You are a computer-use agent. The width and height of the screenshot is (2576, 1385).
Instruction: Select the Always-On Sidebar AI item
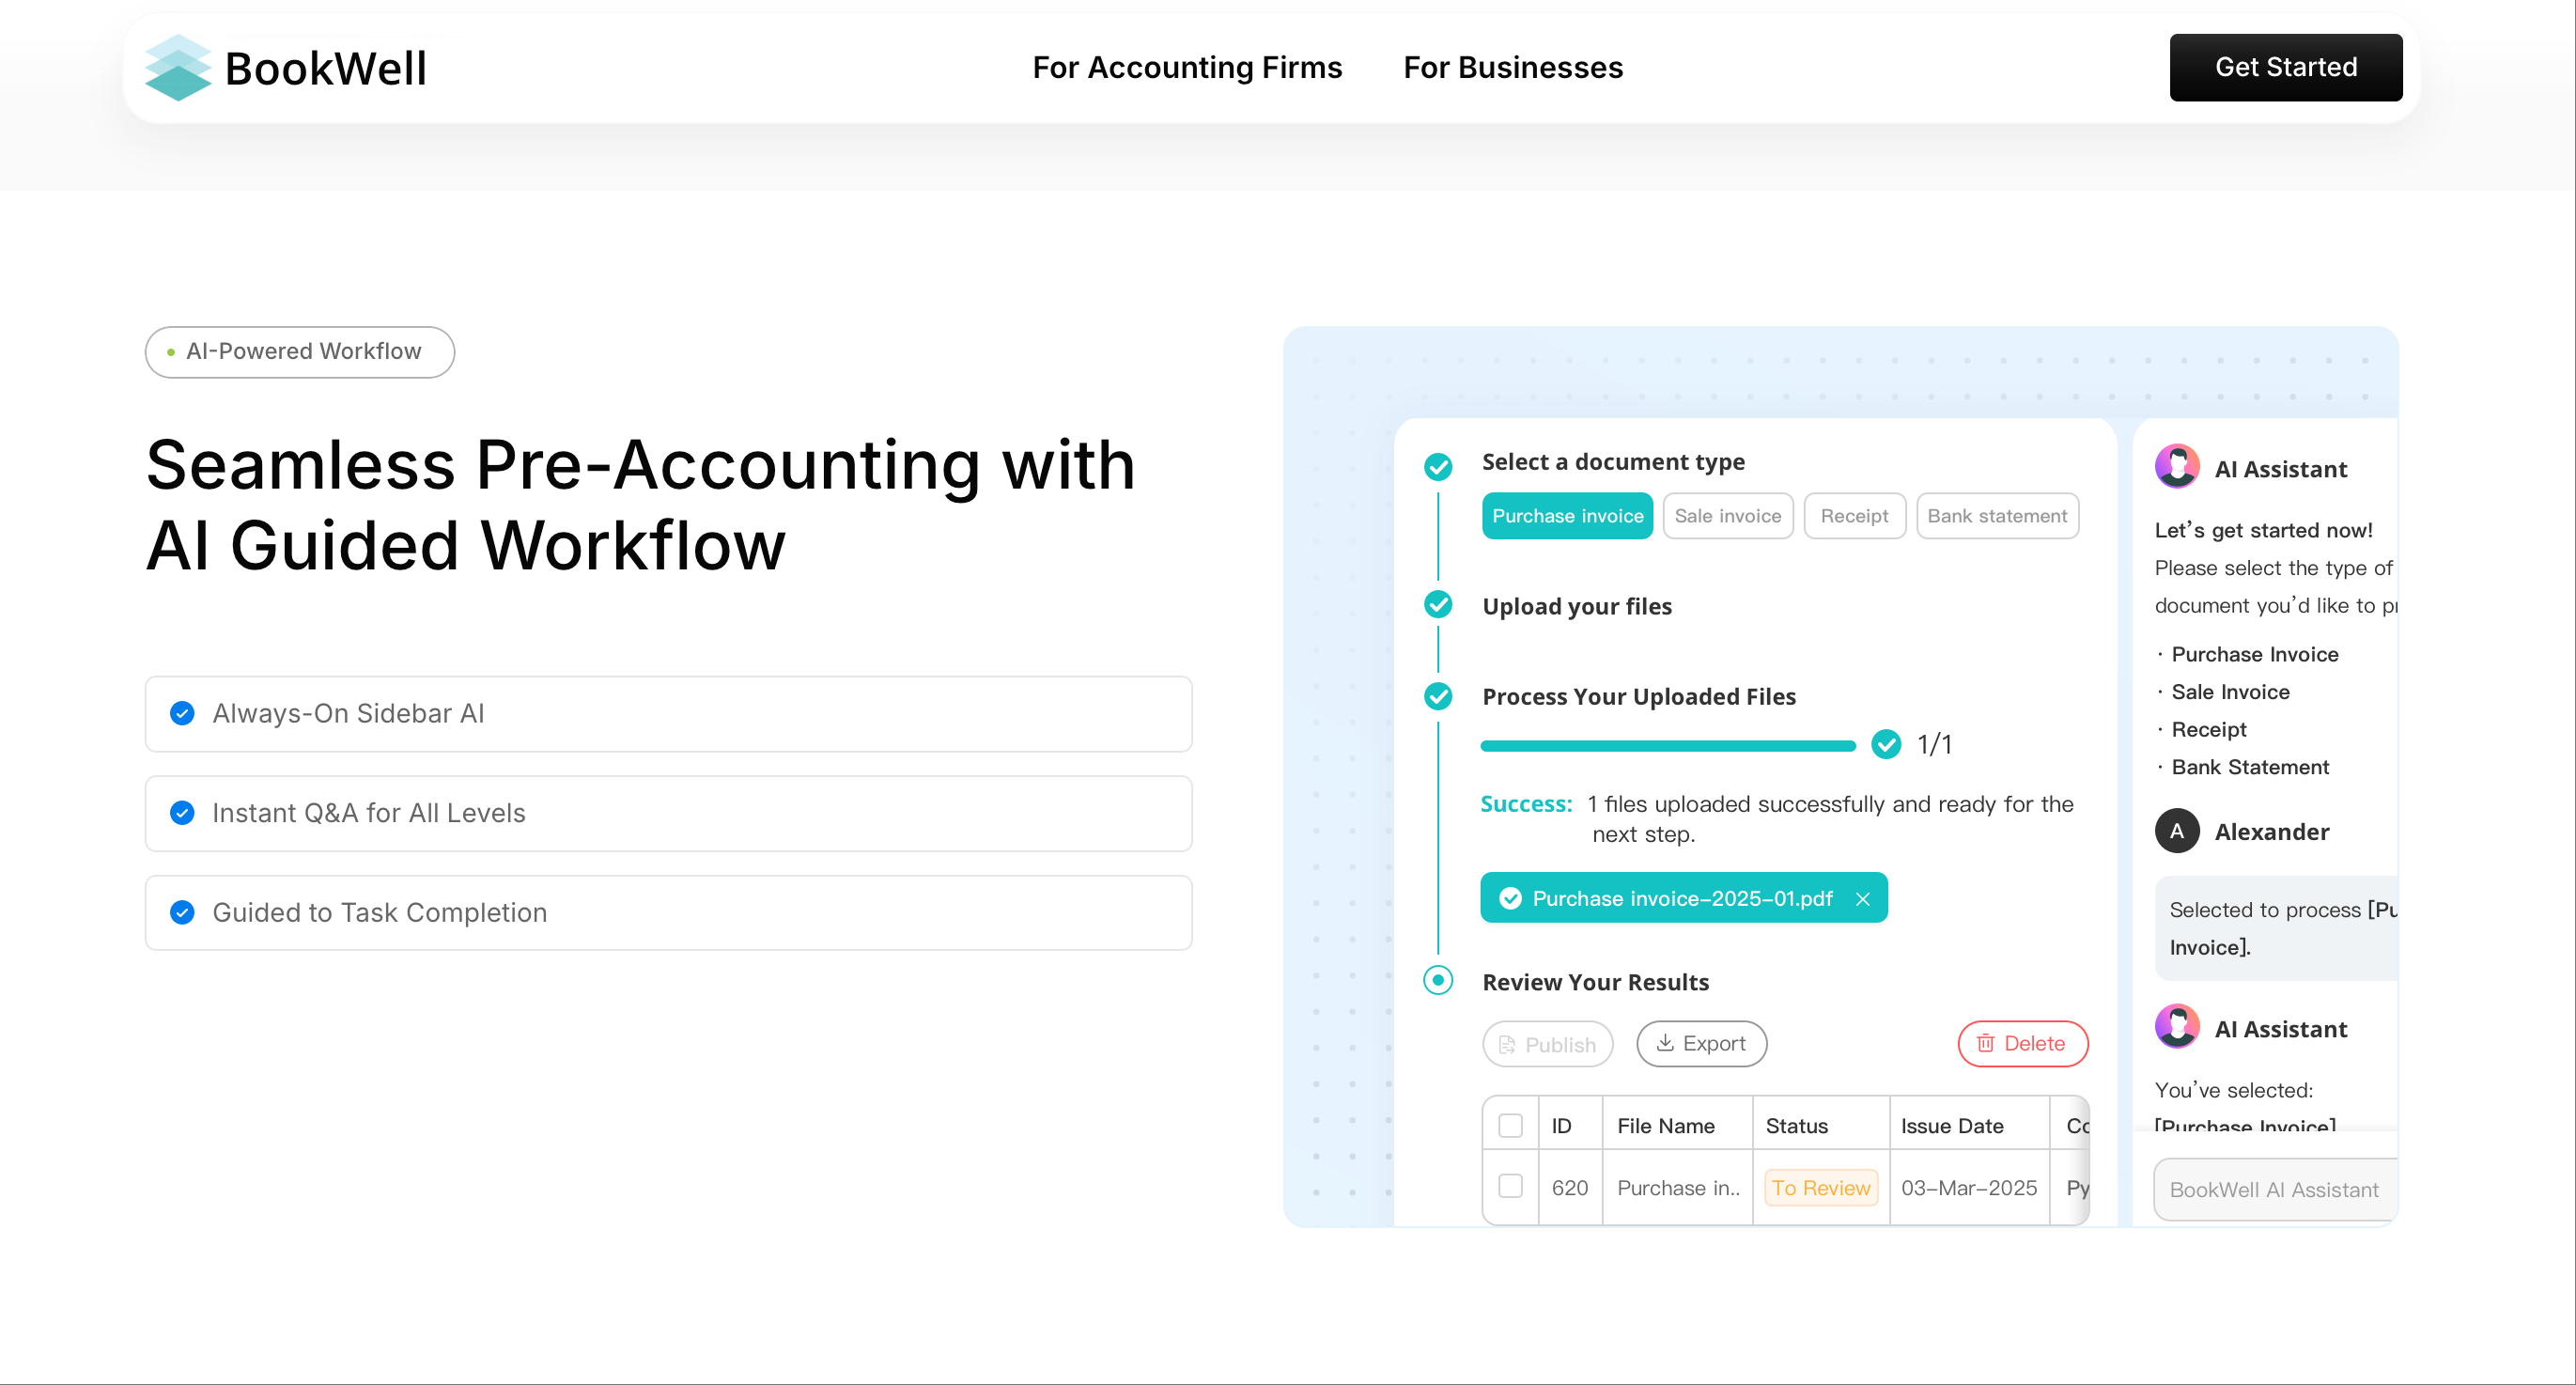[668, 714]
